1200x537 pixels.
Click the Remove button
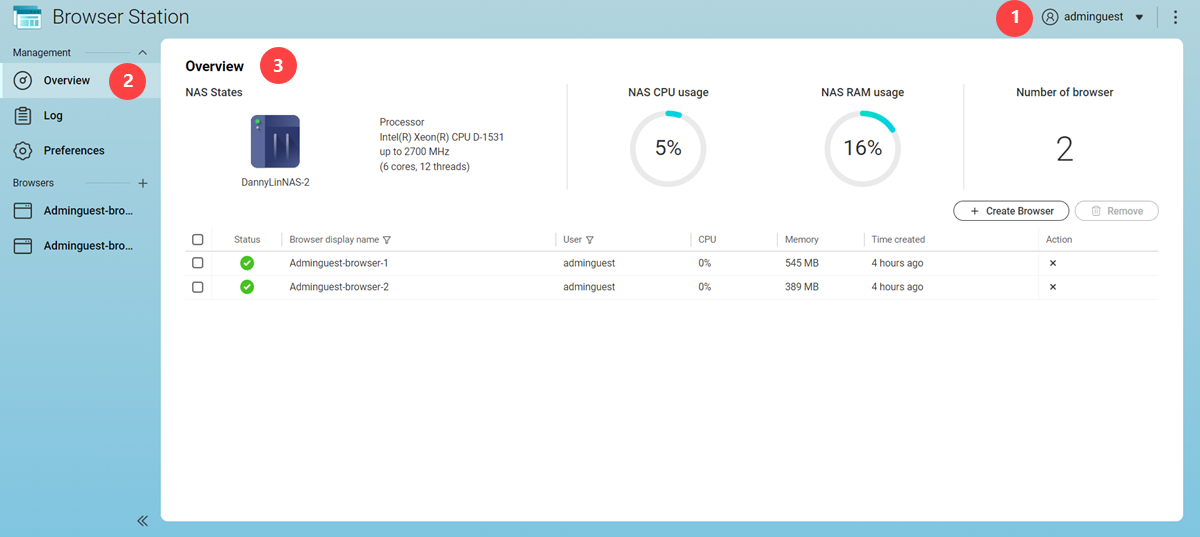point(1116,211)
